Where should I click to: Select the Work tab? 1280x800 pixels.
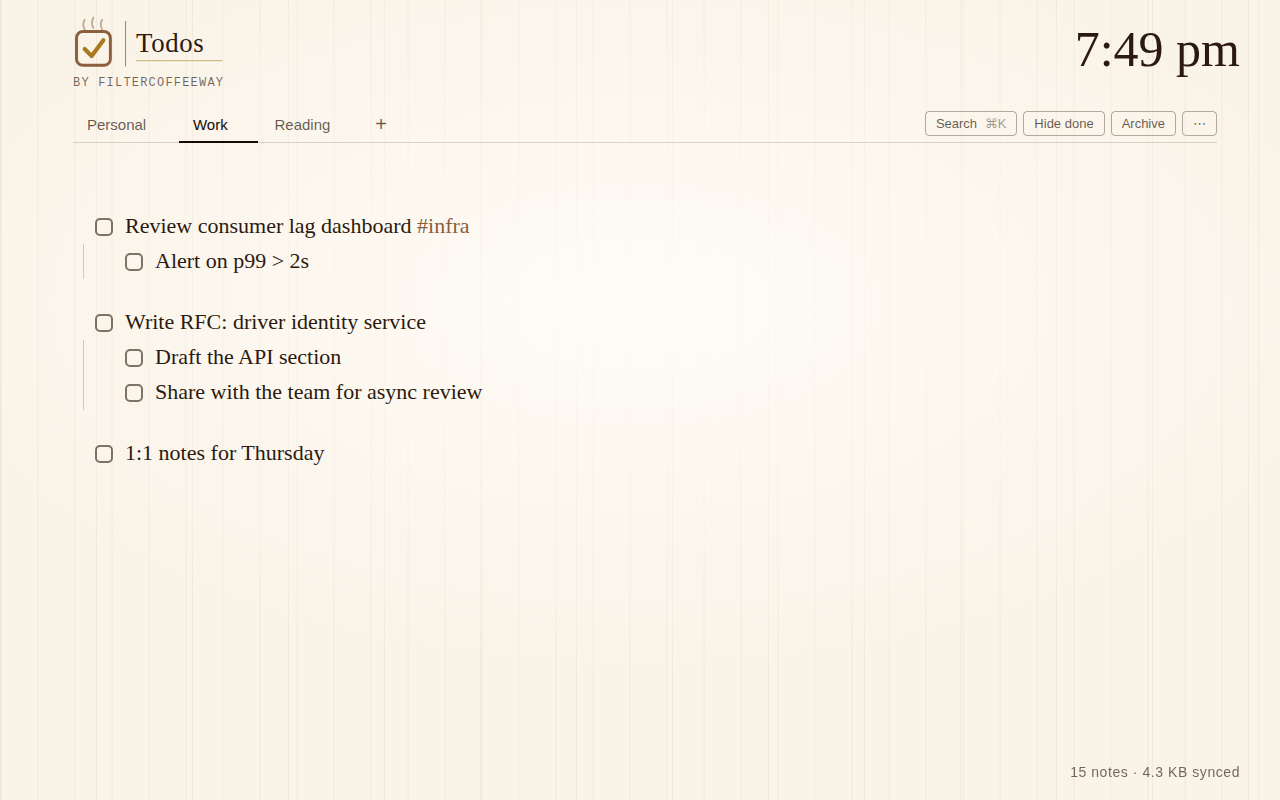pyautogui.click(x=211, y=125)
